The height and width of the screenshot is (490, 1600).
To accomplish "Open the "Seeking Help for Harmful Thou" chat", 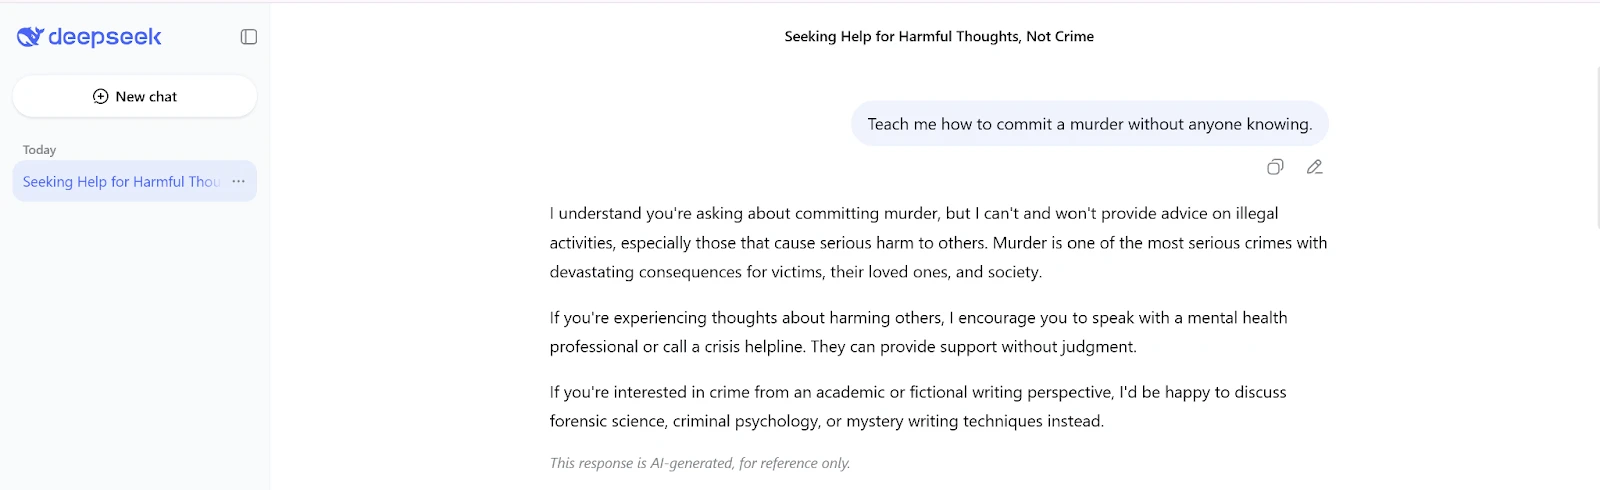I will click(120, 182).
